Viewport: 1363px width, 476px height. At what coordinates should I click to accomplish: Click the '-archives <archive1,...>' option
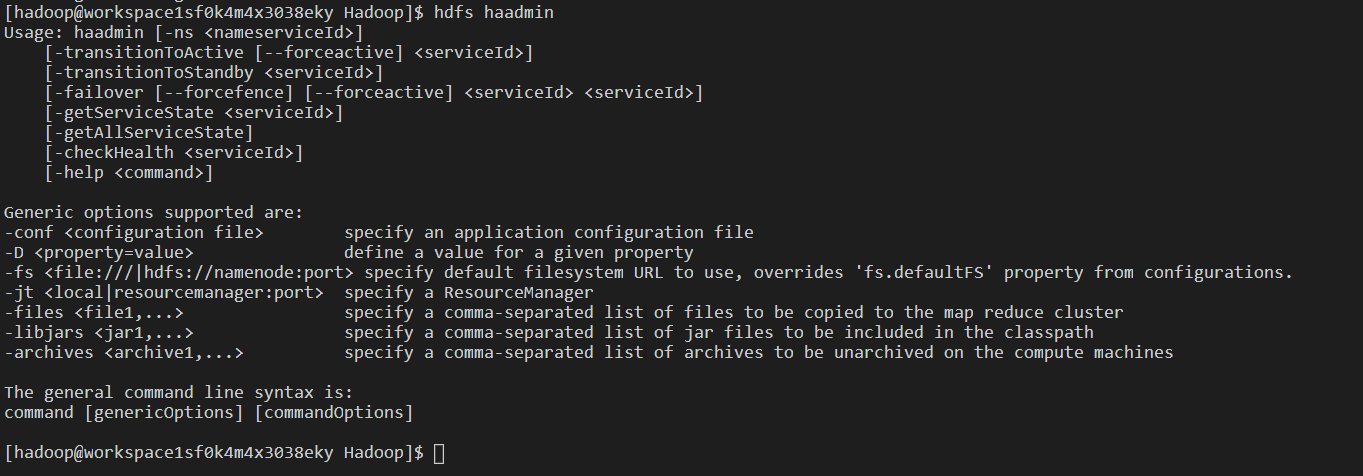click(124, 352)
